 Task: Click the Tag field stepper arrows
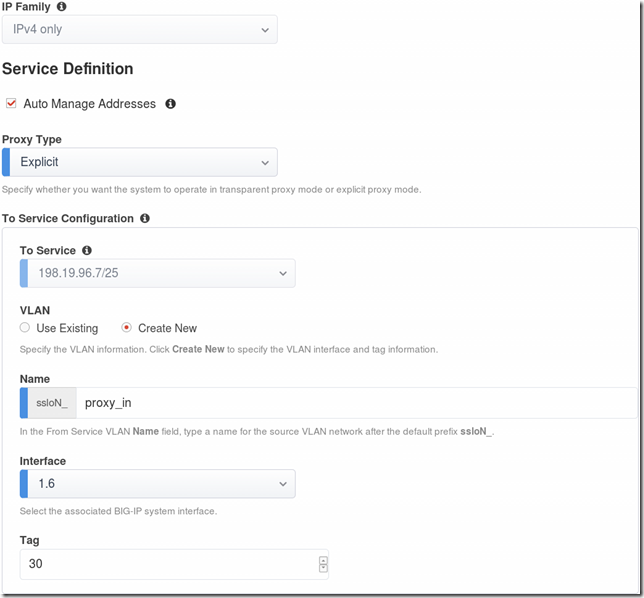(x=323, y=564)
